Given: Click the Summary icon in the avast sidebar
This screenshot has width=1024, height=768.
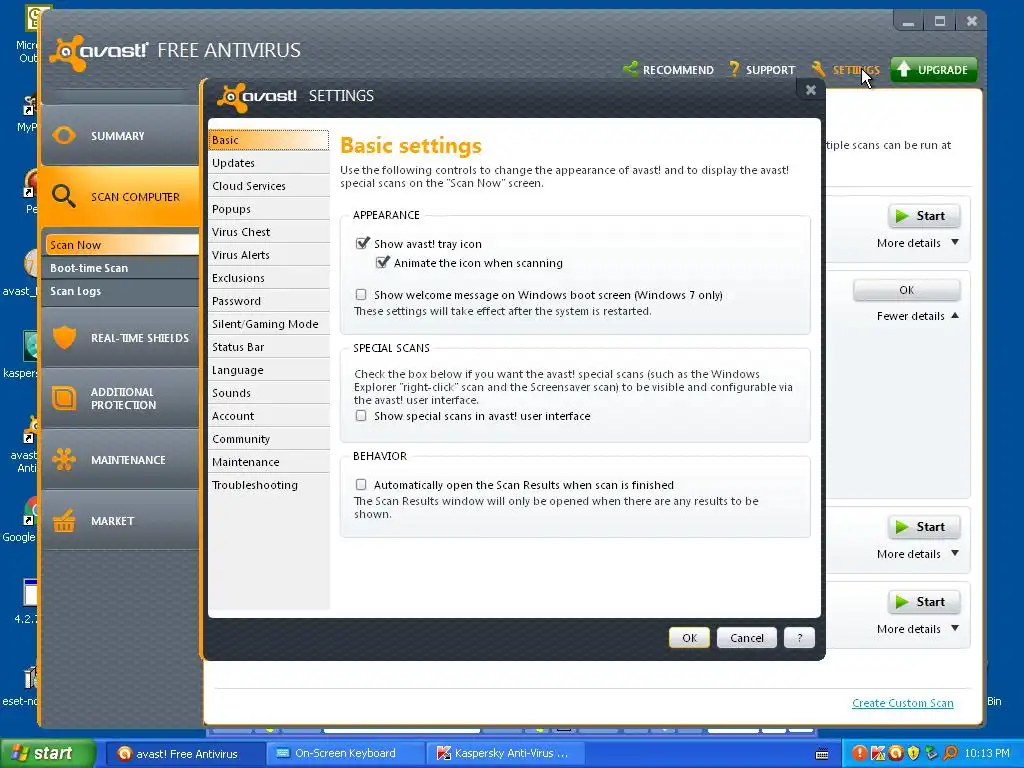Looking at the screenshot, I should click(64, 135).
